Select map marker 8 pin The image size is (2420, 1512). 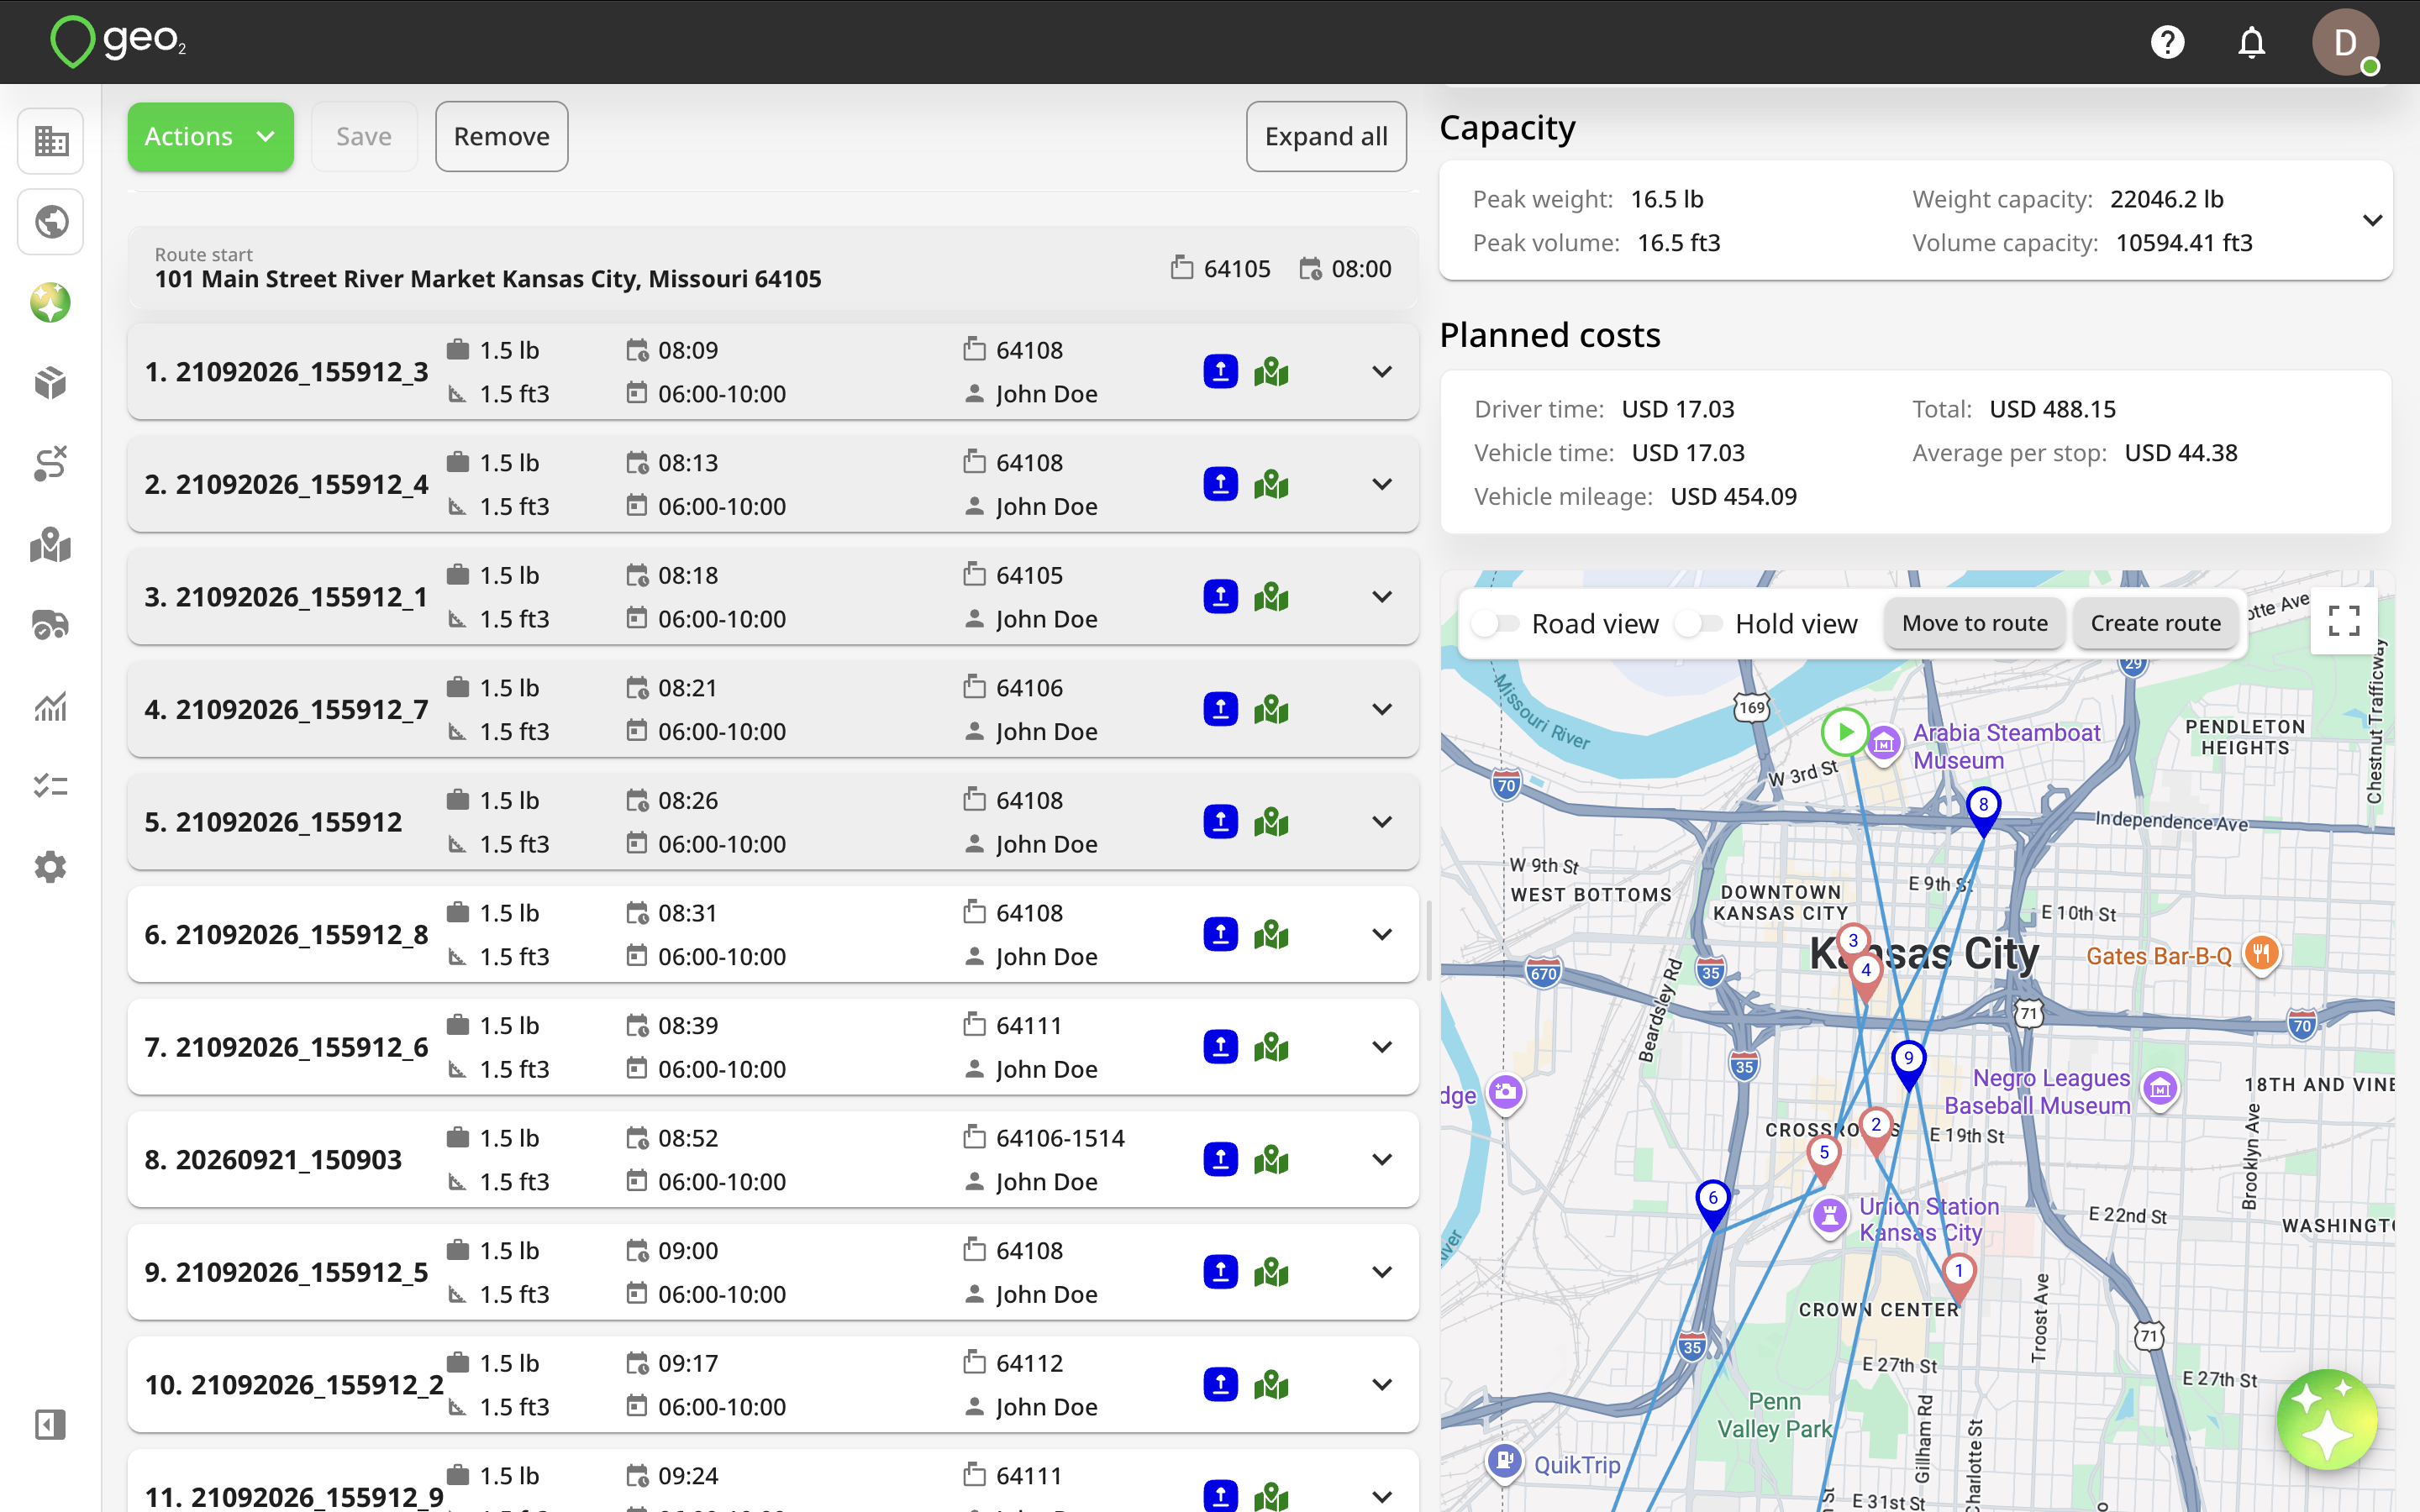point(1984,811)
